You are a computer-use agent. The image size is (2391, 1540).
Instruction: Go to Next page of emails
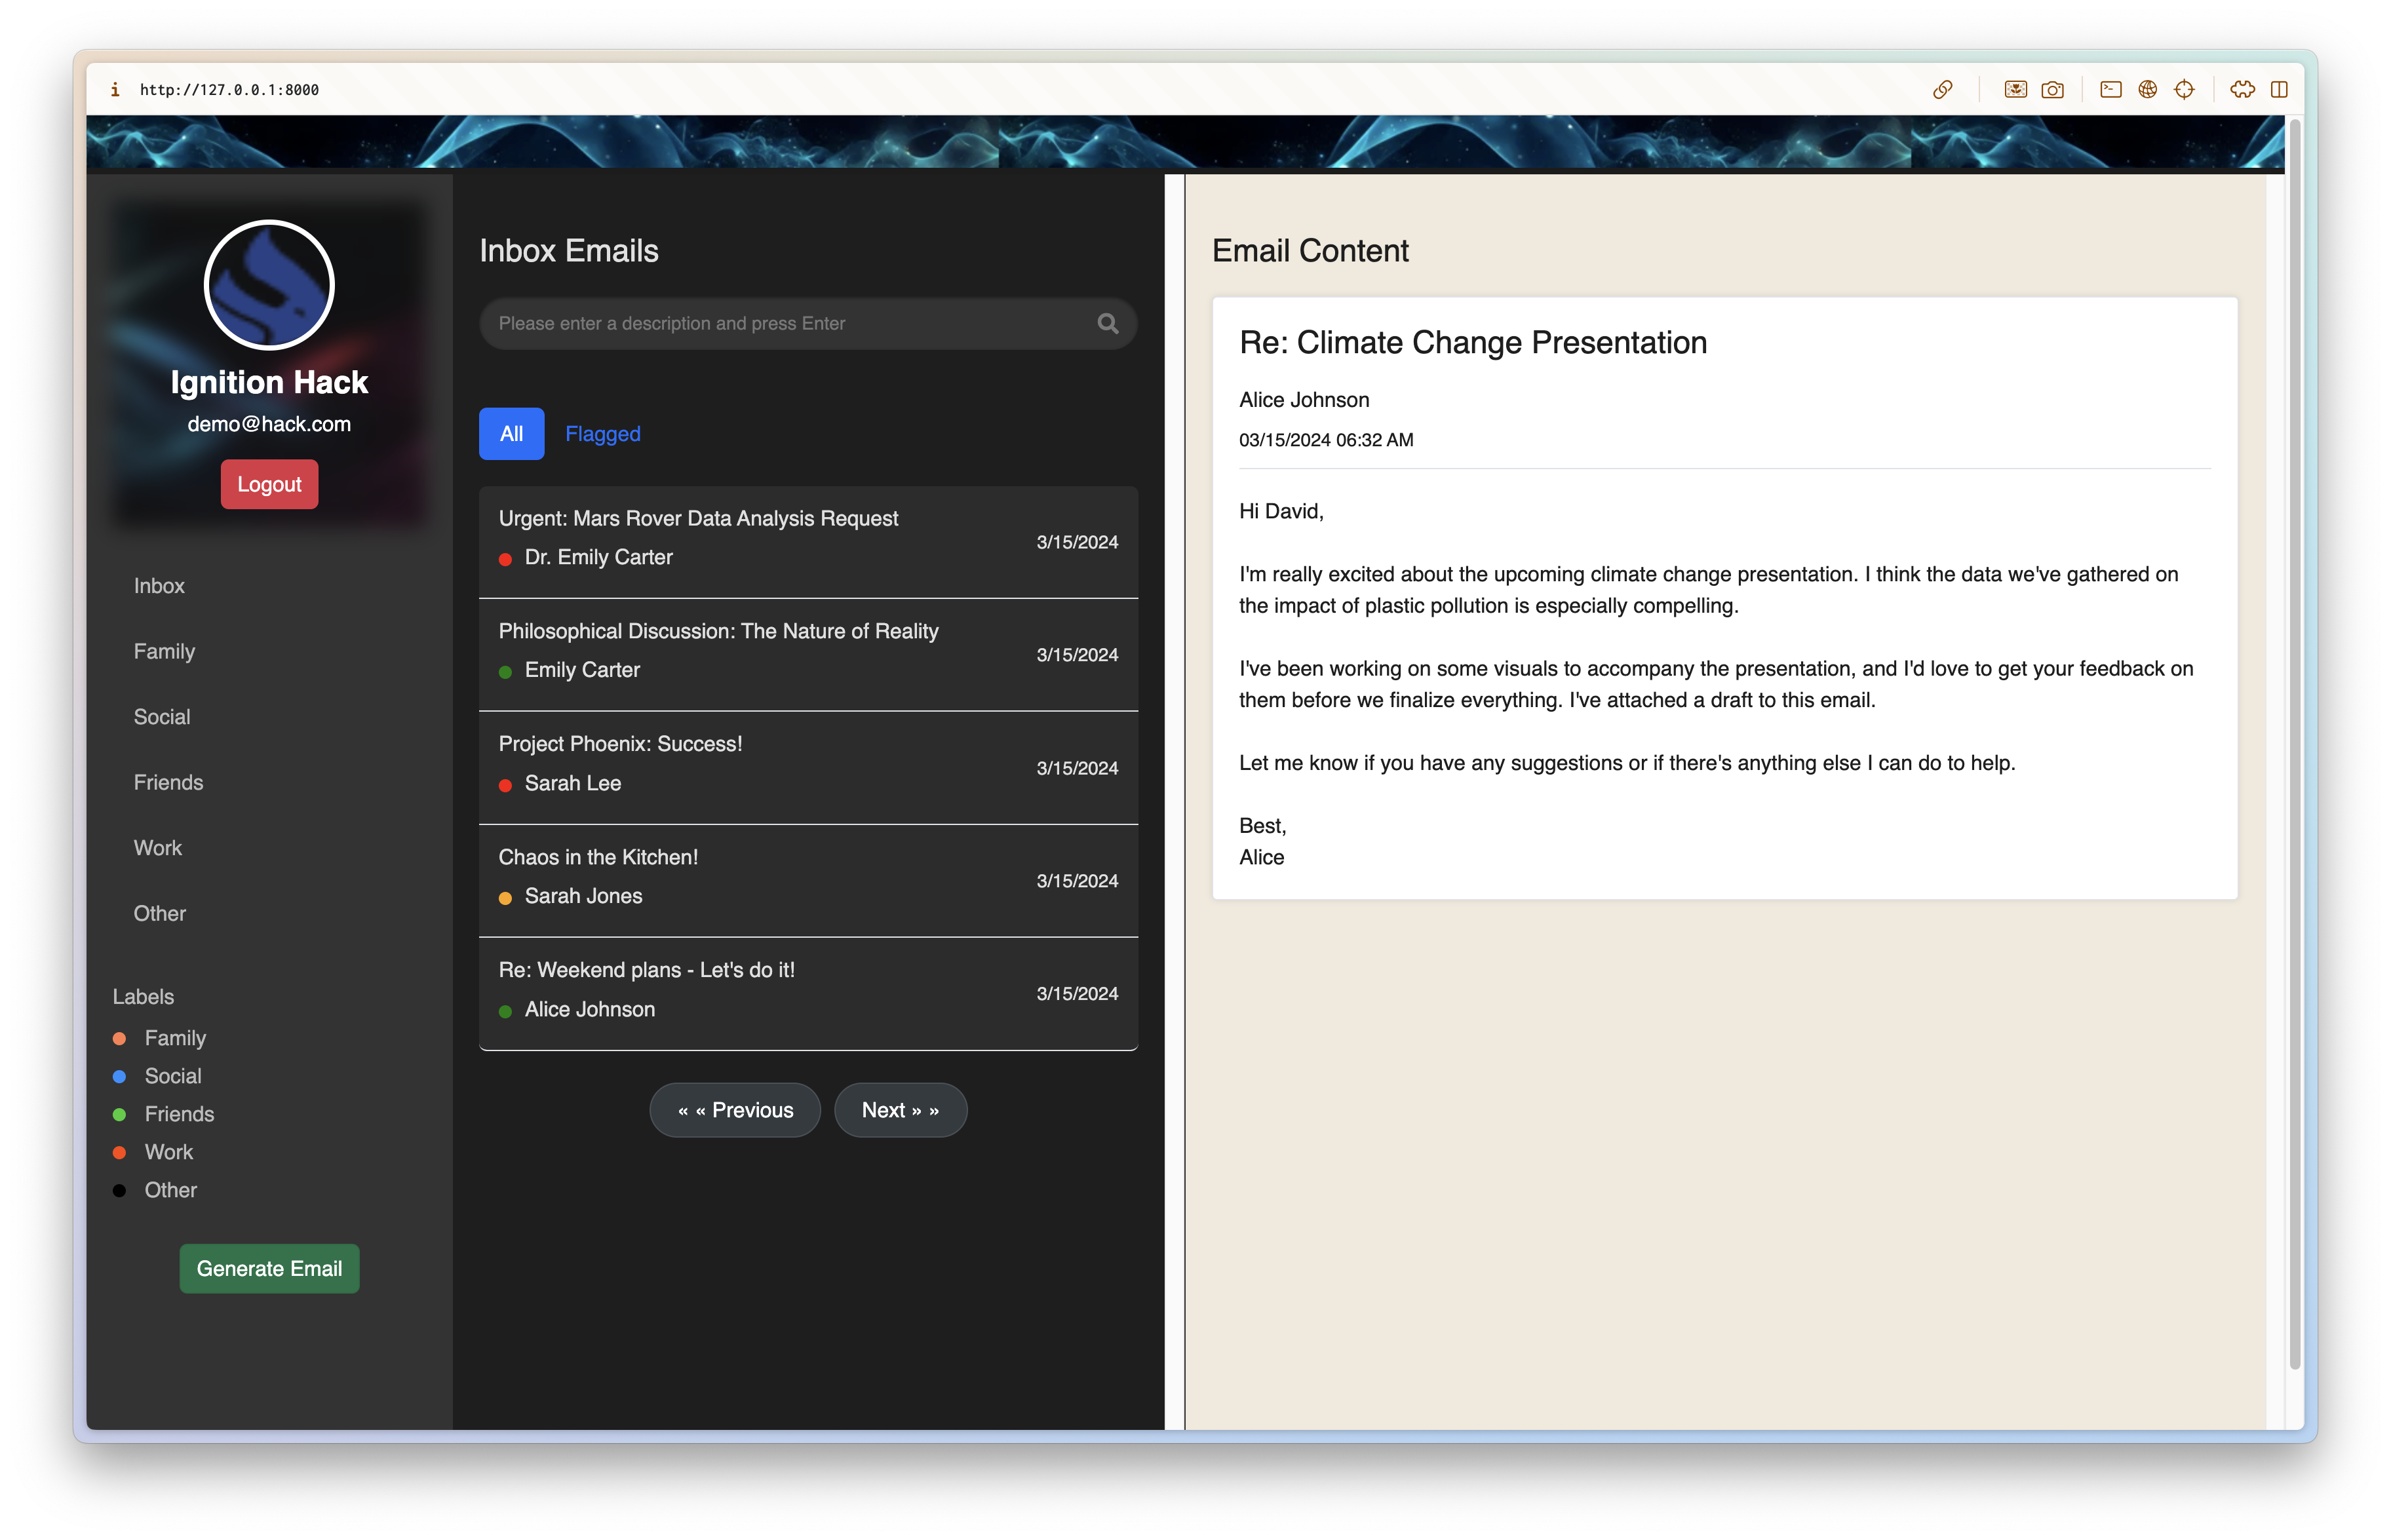coord(900,1110)
